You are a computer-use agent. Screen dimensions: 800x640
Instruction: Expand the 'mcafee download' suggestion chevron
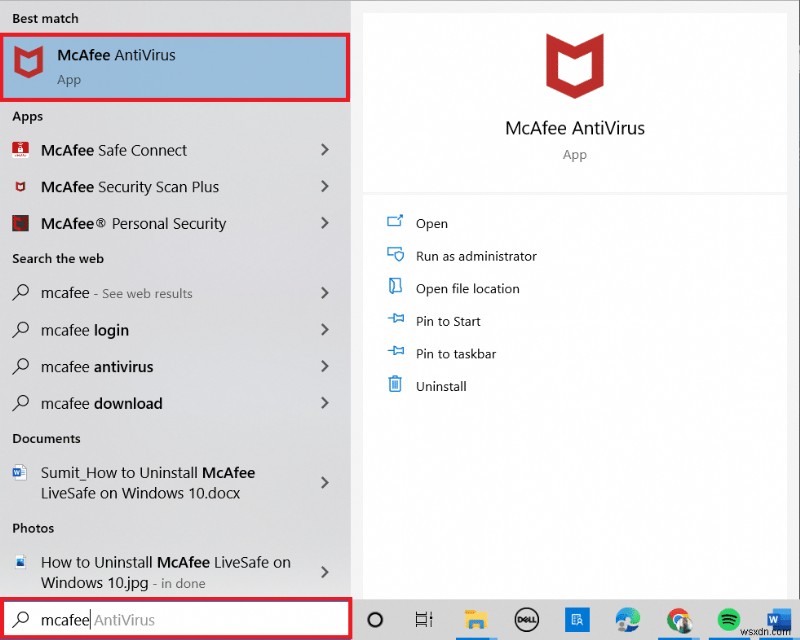(x=324, y=403)
